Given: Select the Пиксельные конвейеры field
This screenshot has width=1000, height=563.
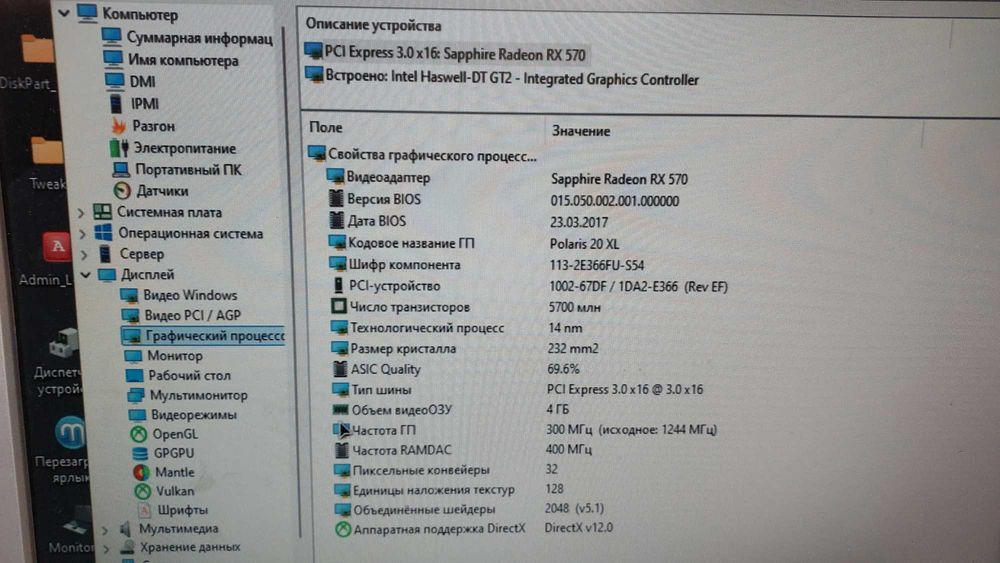Looking at the screenshot, I should click(x=421, y=470).
